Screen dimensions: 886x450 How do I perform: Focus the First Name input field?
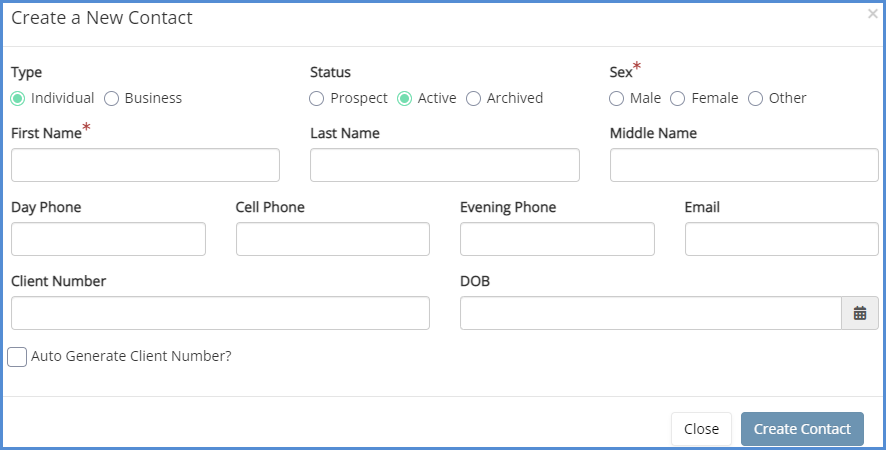pos(145,165)
